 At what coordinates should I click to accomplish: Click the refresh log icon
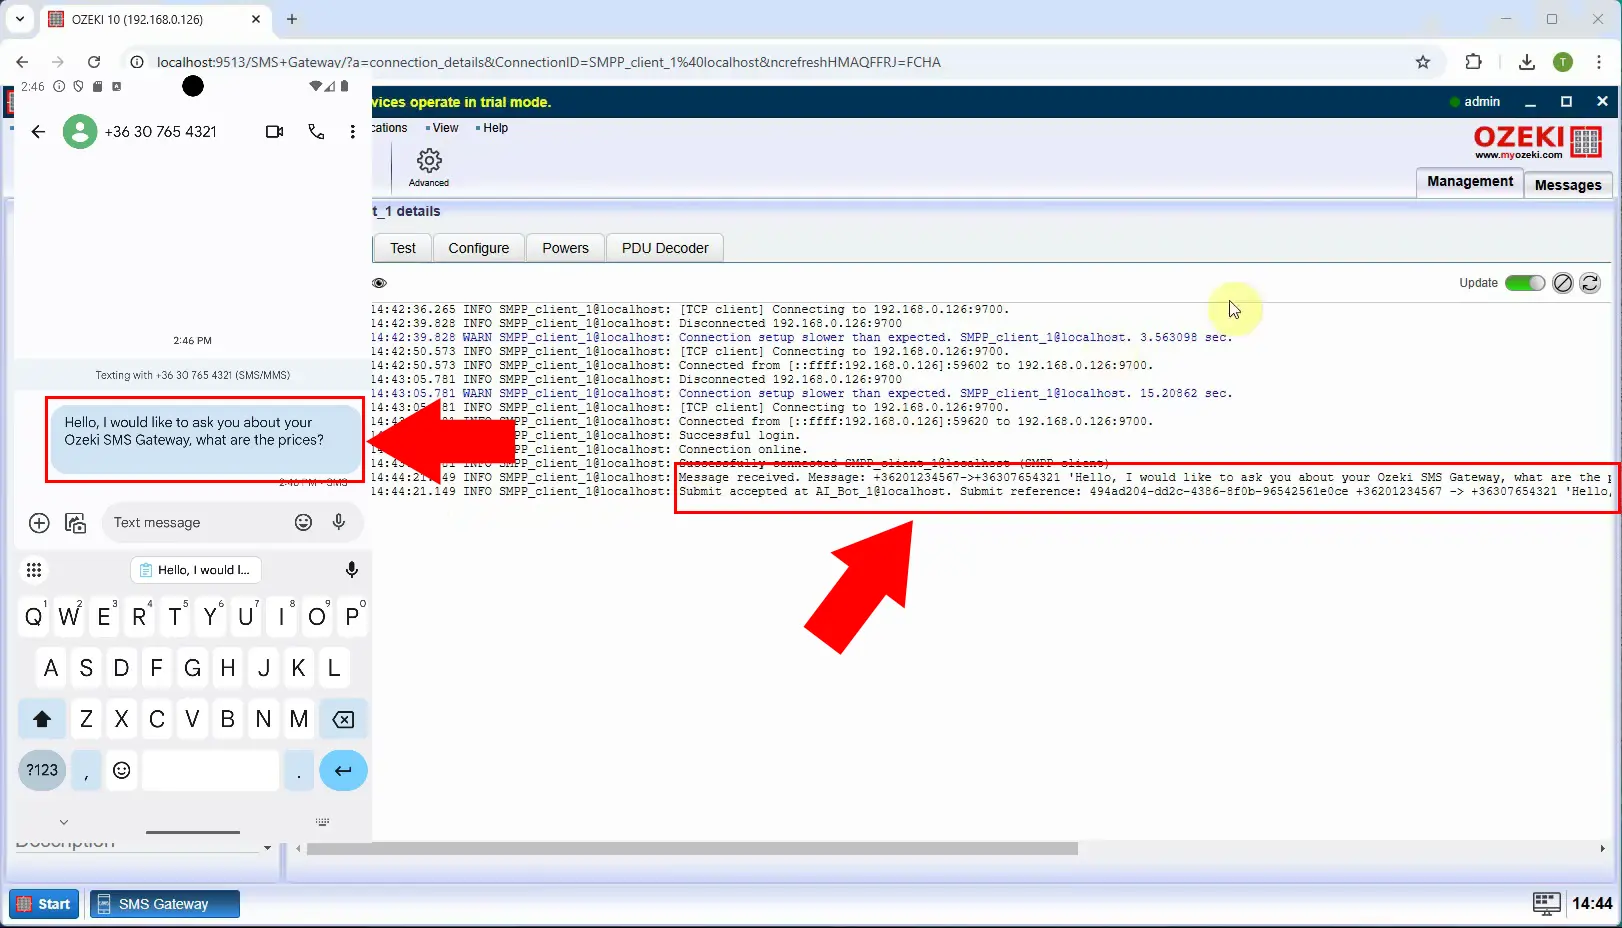pyautogui.click(x=1590, y=283)
